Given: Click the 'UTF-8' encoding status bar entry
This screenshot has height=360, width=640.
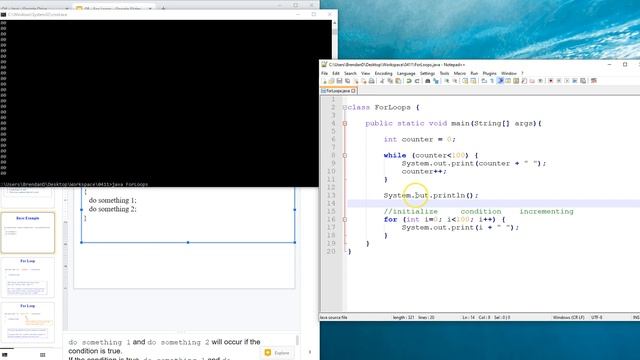Looking at the screenshot, I should click(596, 317).
